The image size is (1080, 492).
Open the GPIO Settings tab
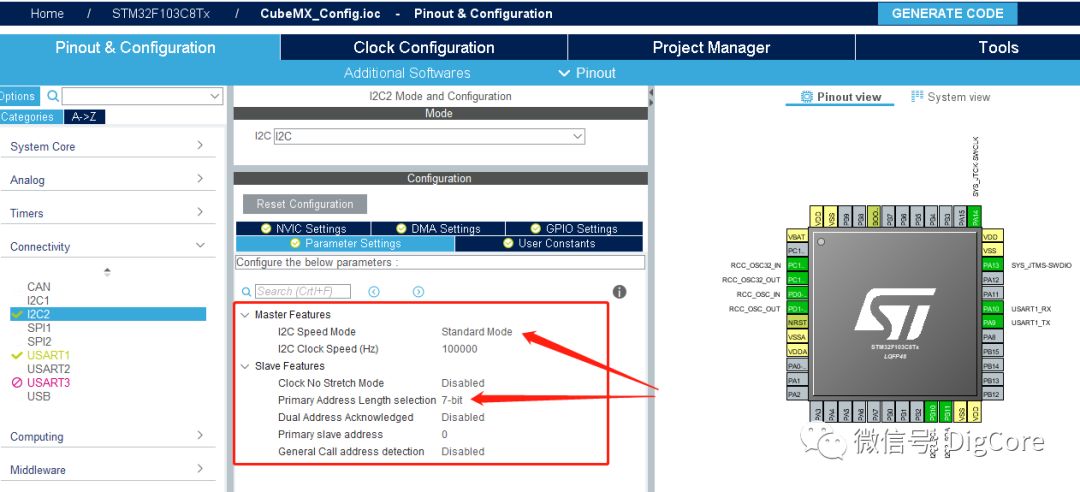point(574,229)
